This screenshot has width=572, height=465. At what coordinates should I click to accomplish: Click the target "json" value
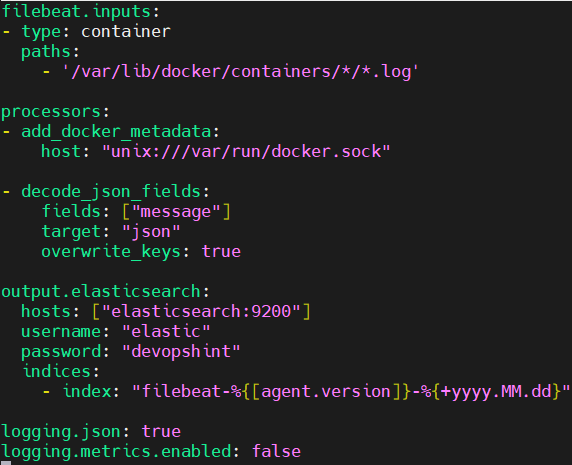151,232
